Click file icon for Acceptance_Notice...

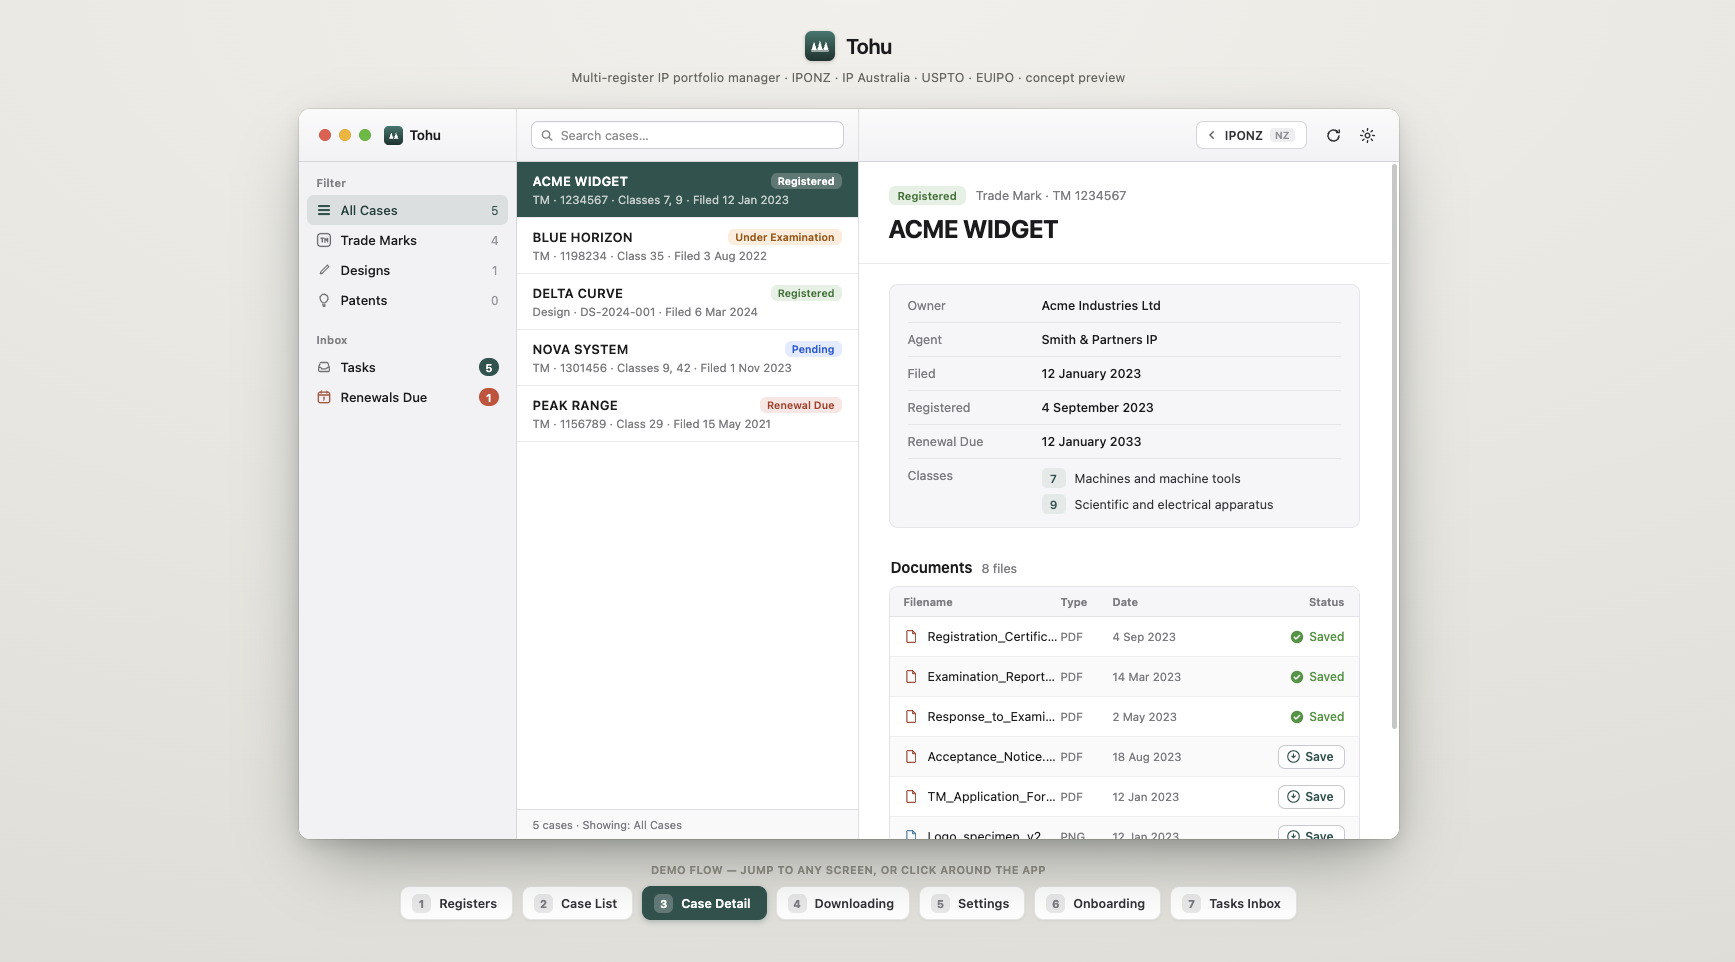coord(911,757)
